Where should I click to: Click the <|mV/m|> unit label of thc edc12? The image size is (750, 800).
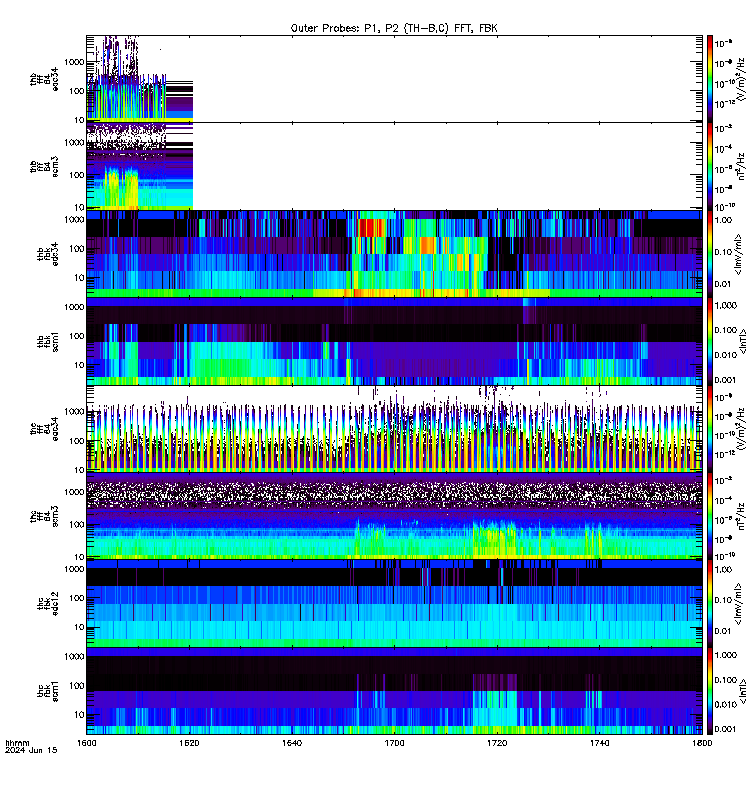pyautogui.click(x=738, y=604)
